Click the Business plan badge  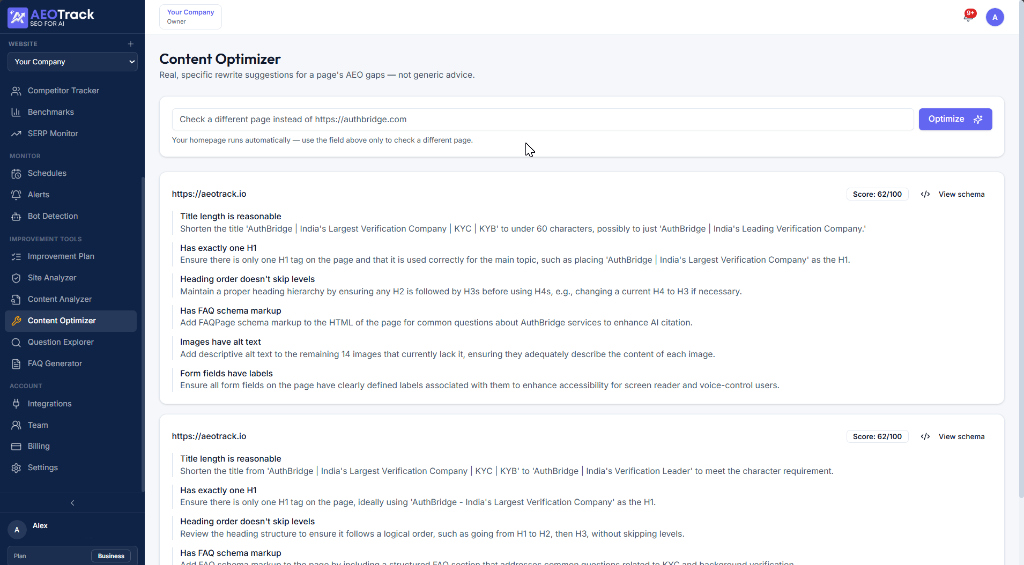(x=111, y=556)
